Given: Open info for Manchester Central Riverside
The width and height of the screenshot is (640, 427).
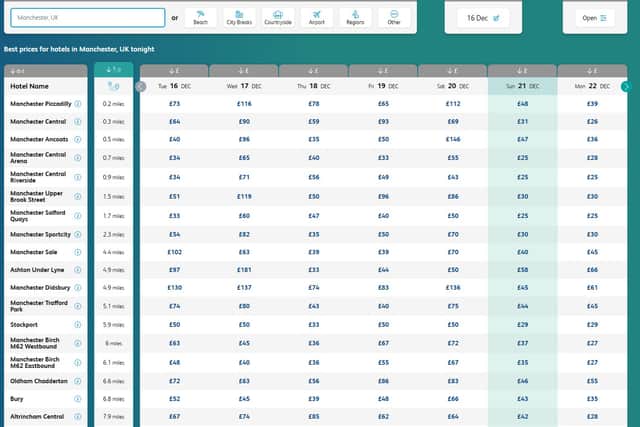Looking at the screenshot, I should pyautogui.click(x=78, y=177).
